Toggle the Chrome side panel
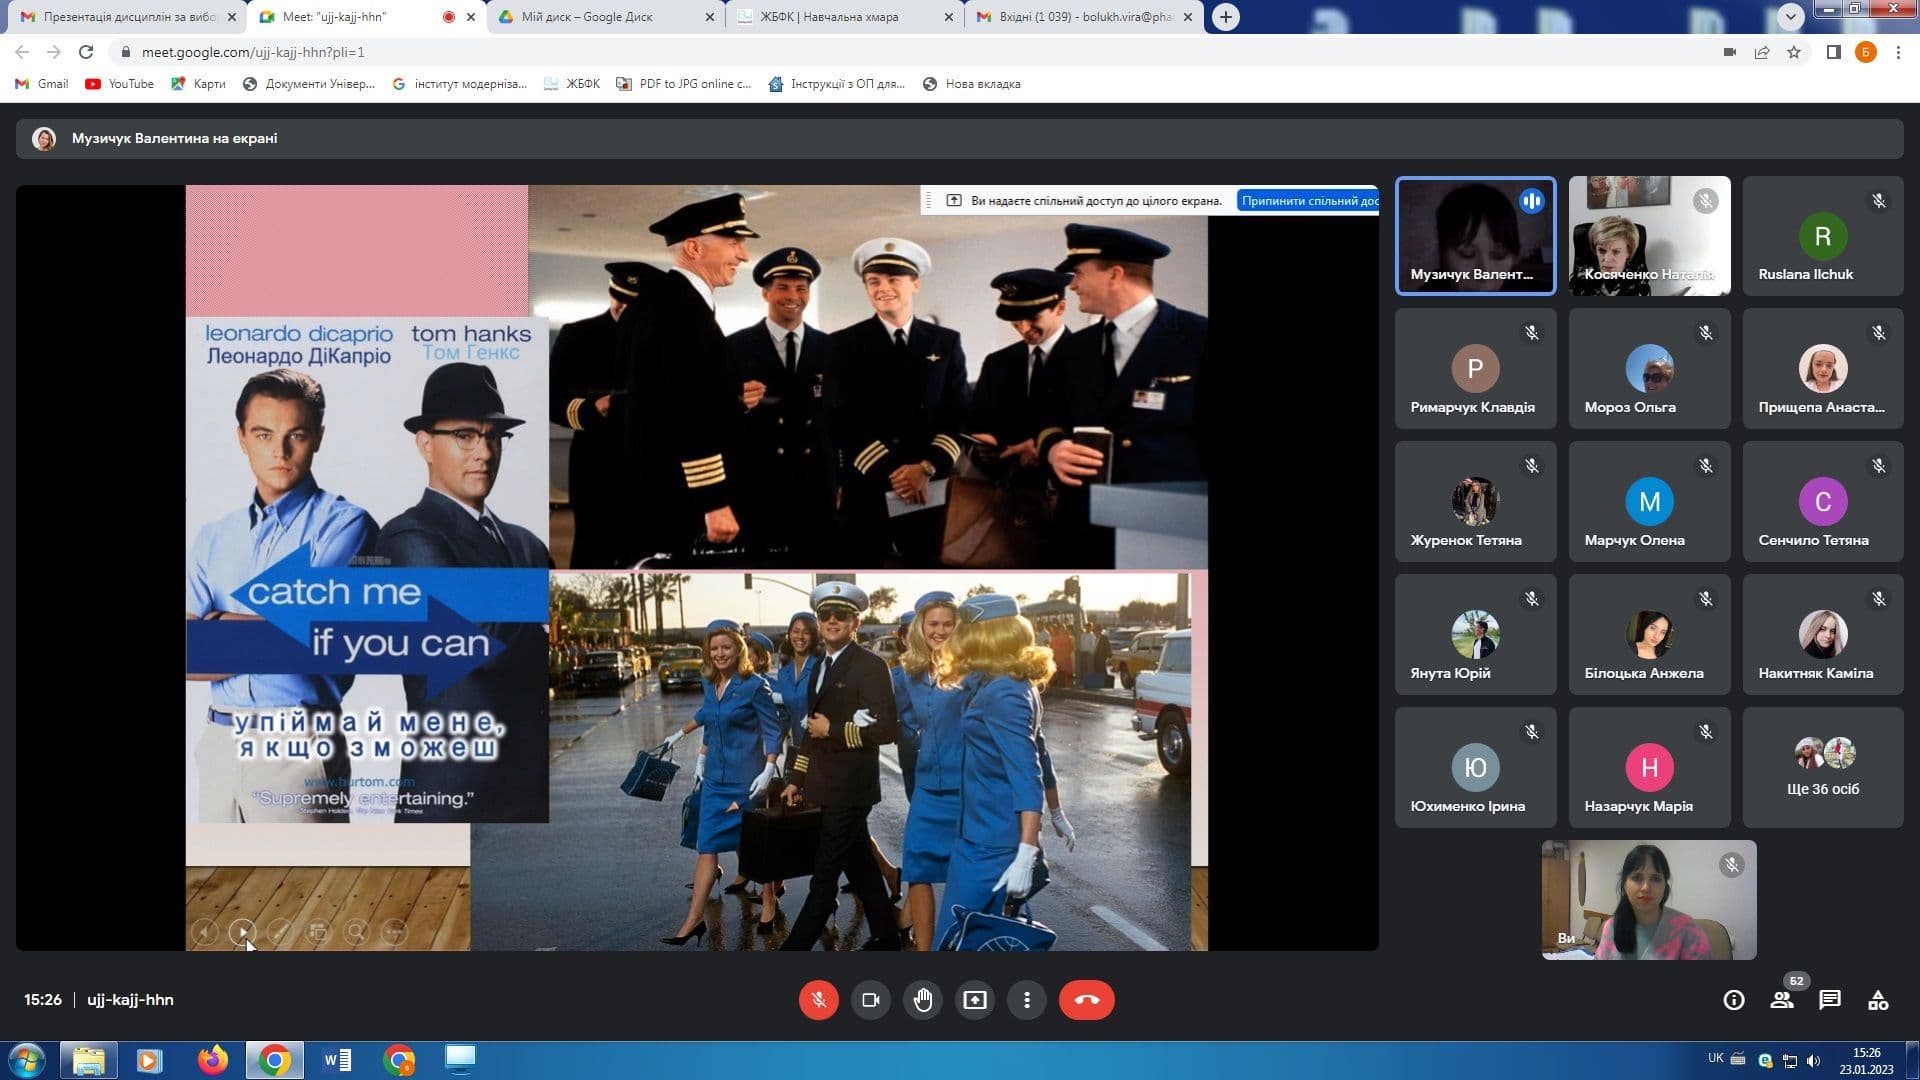This screenshot has width=1920, height=1080. 1833,52
